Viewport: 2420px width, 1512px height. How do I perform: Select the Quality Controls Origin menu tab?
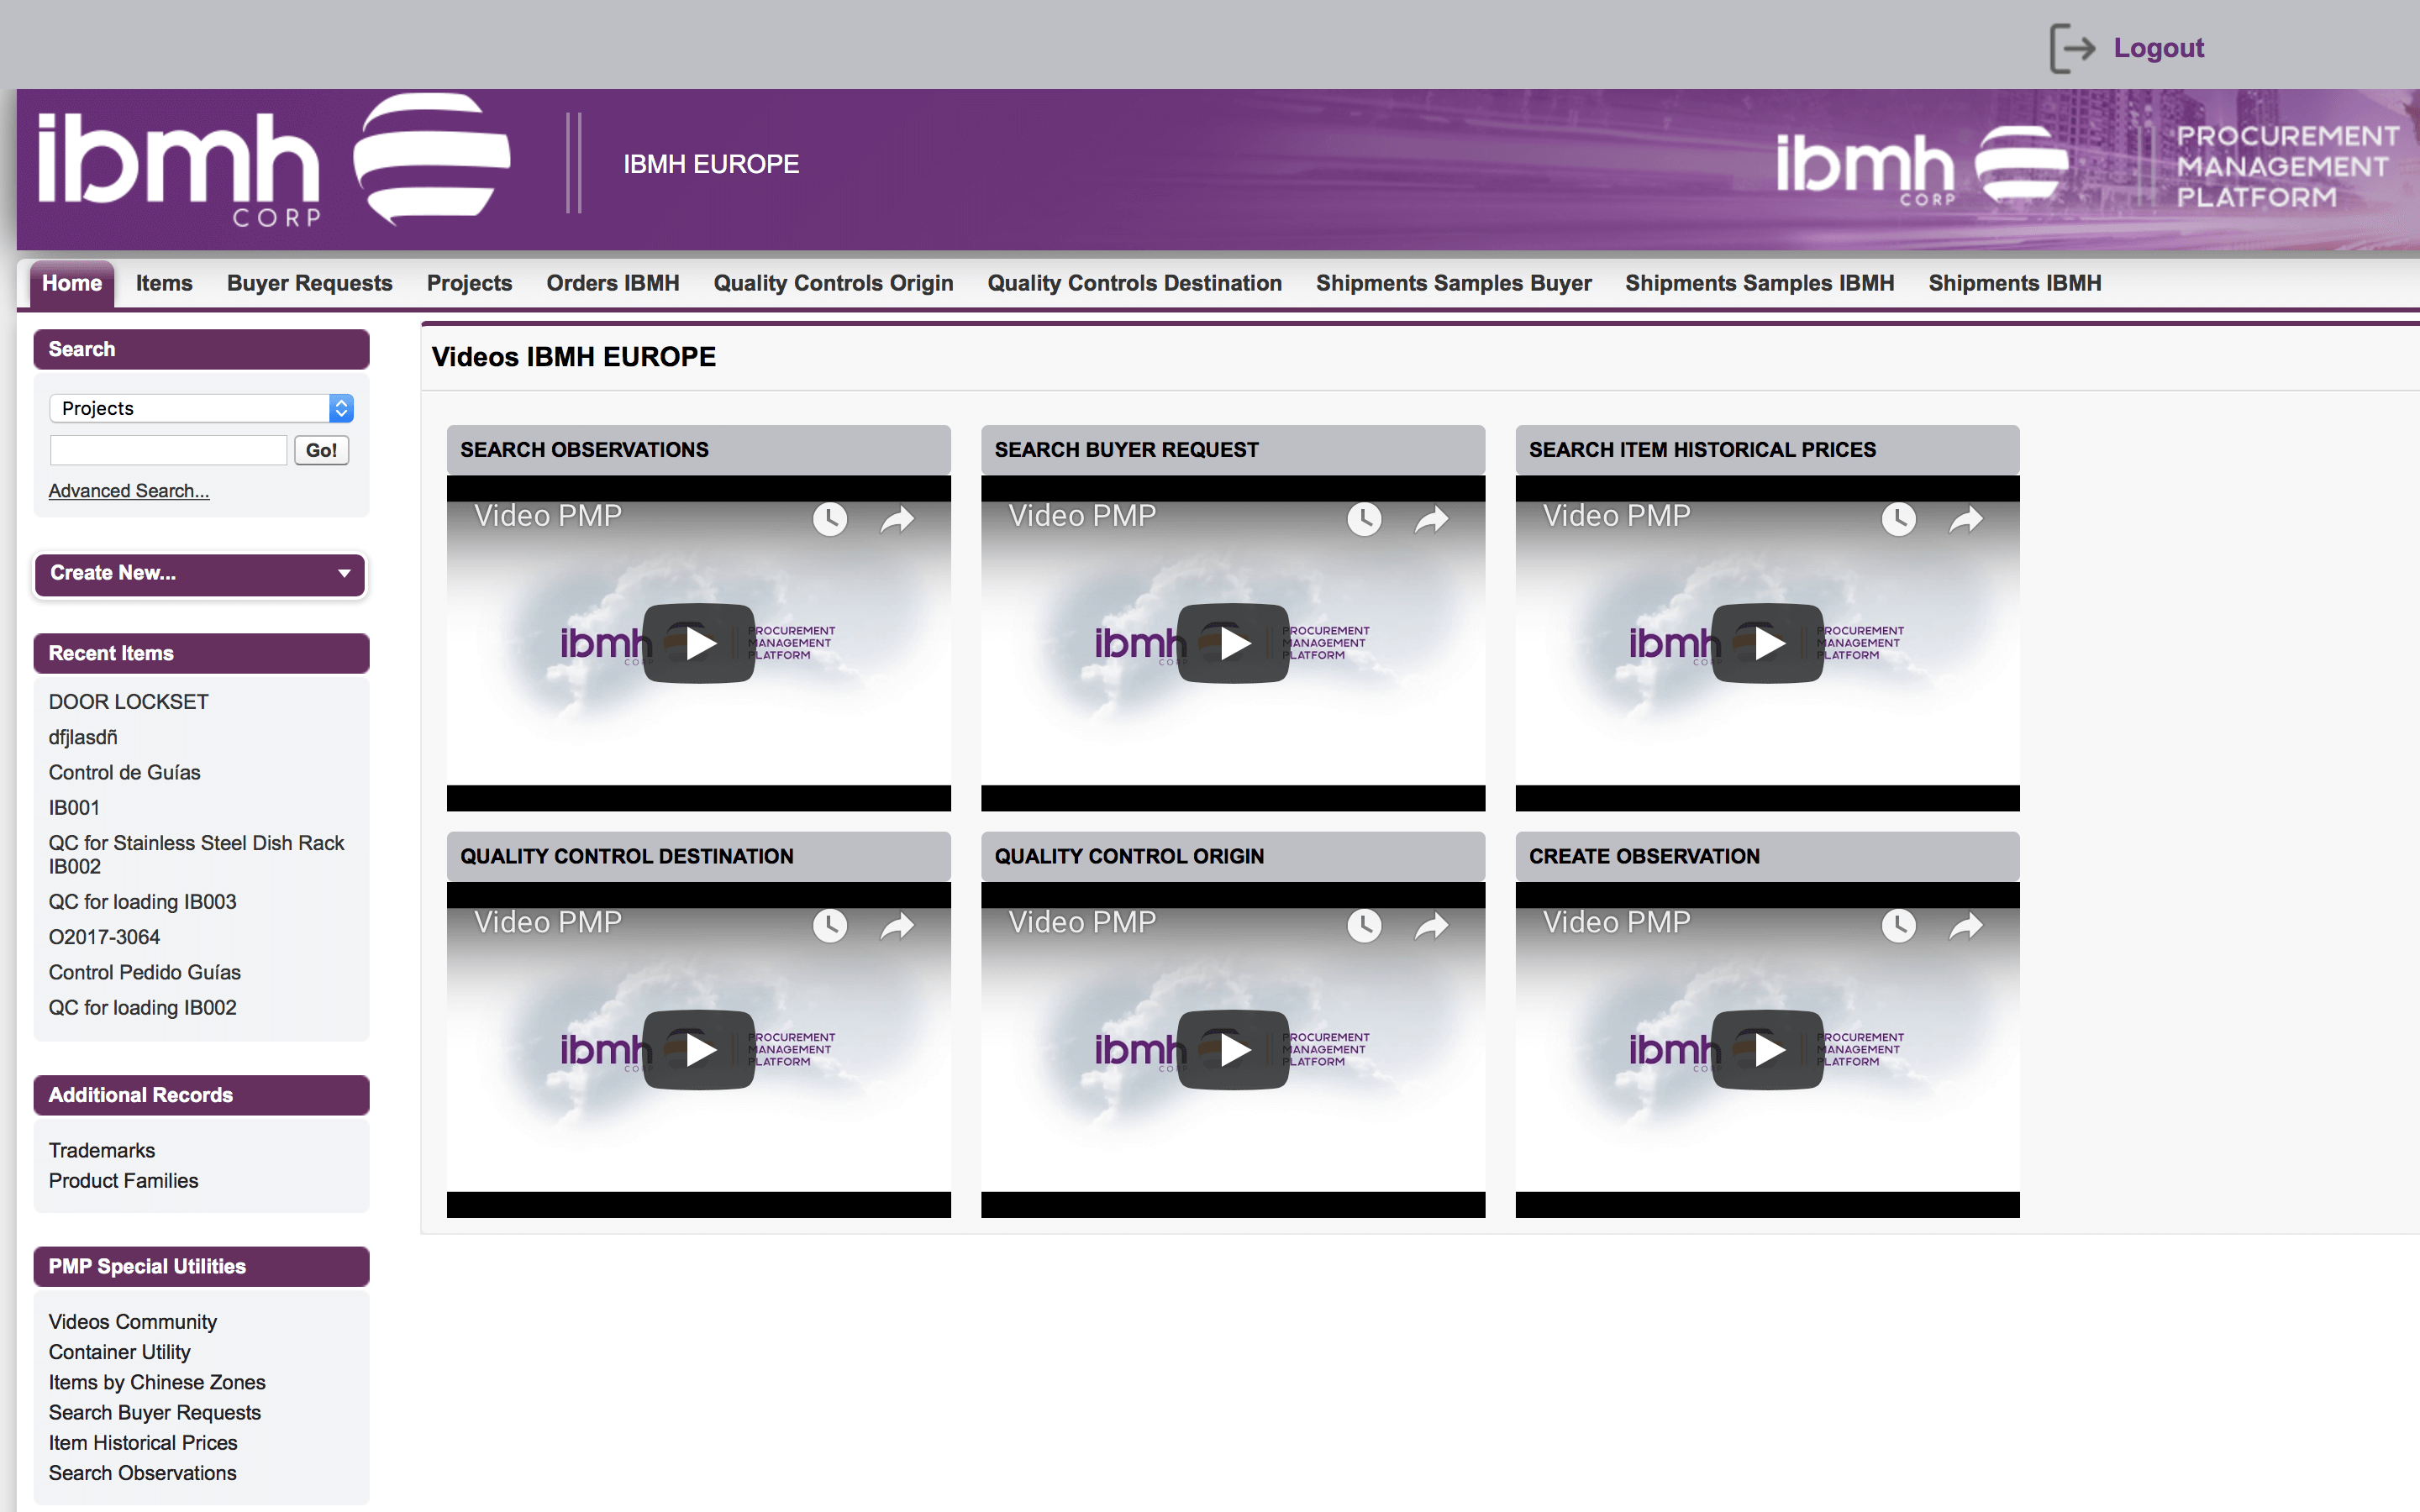click(833, 282)
